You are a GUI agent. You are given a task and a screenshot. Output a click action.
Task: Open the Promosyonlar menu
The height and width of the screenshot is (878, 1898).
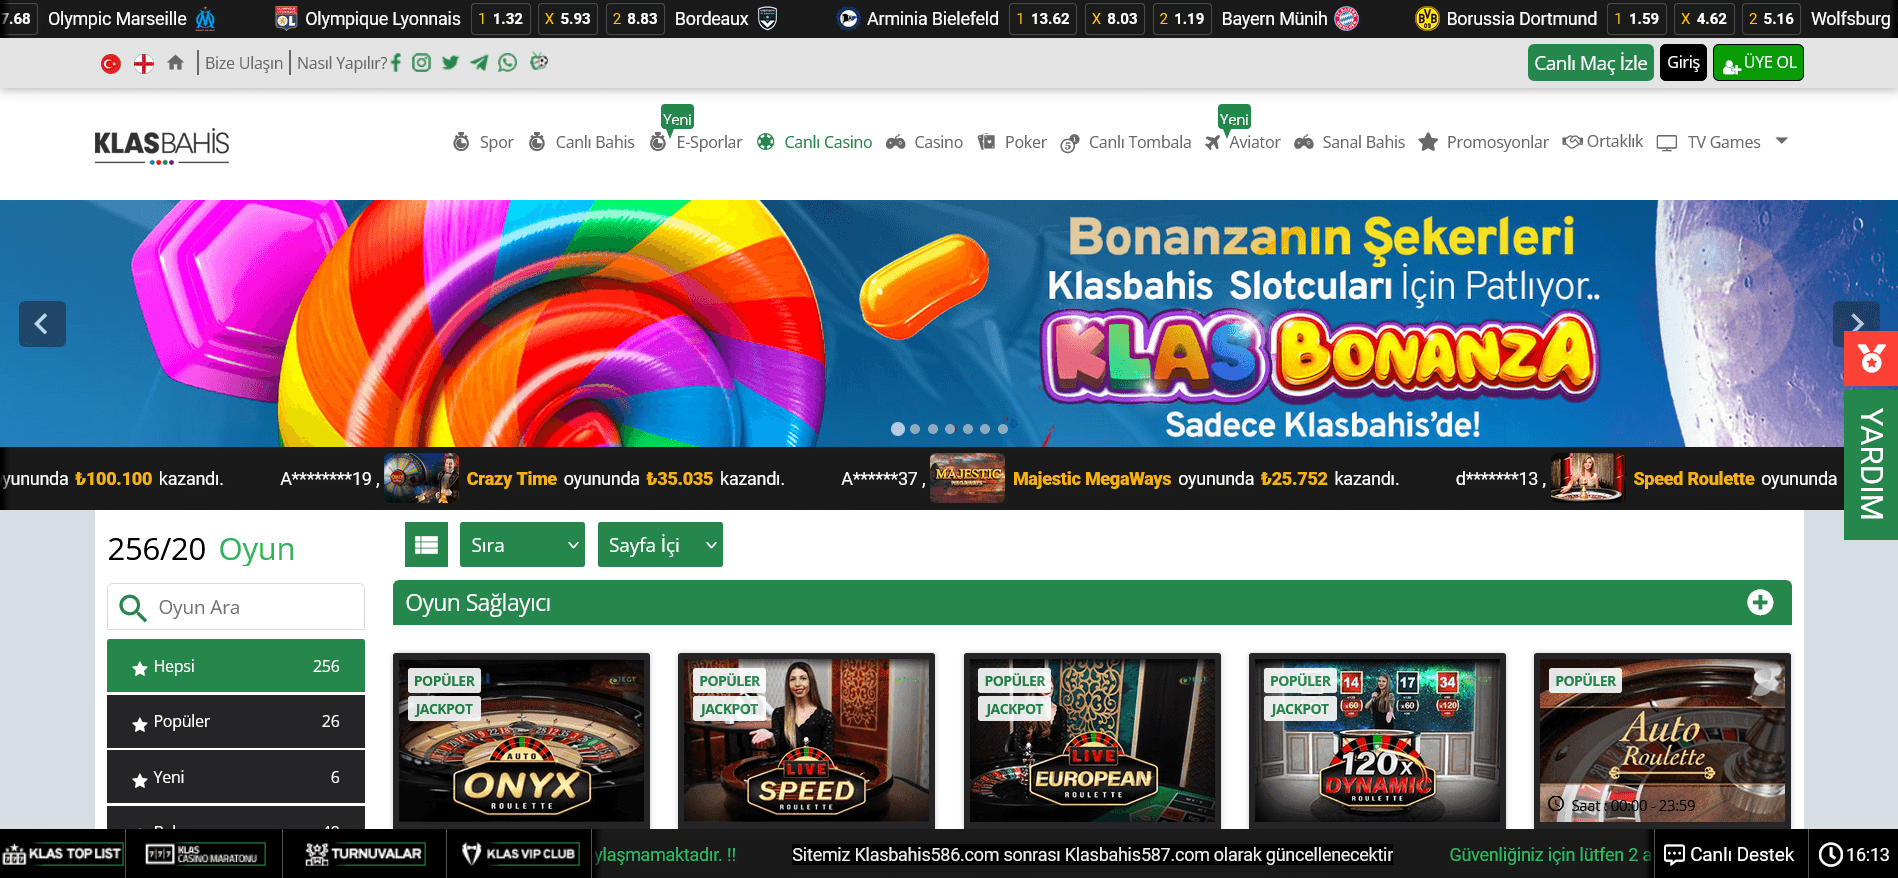coord(1484,142)
